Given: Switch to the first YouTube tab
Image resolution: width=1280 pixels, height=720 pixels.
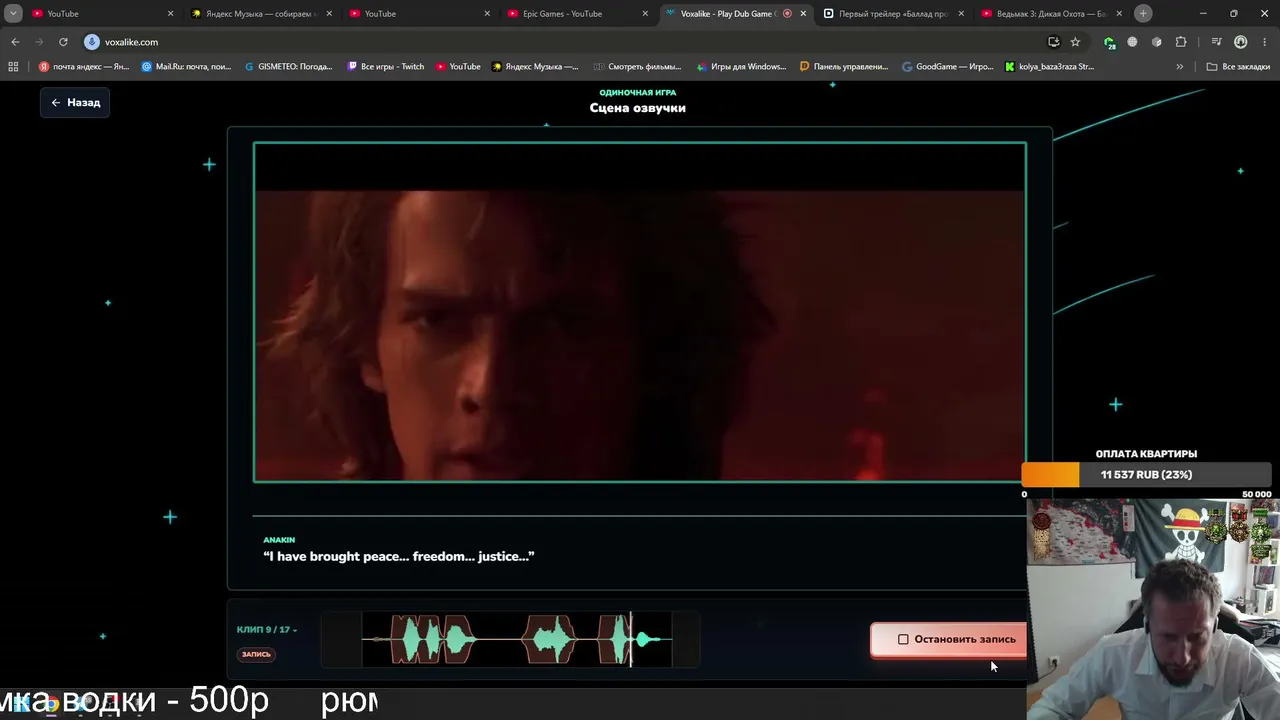Looking at the screenshot, I should pyautogui.click(x=103, y=13).
